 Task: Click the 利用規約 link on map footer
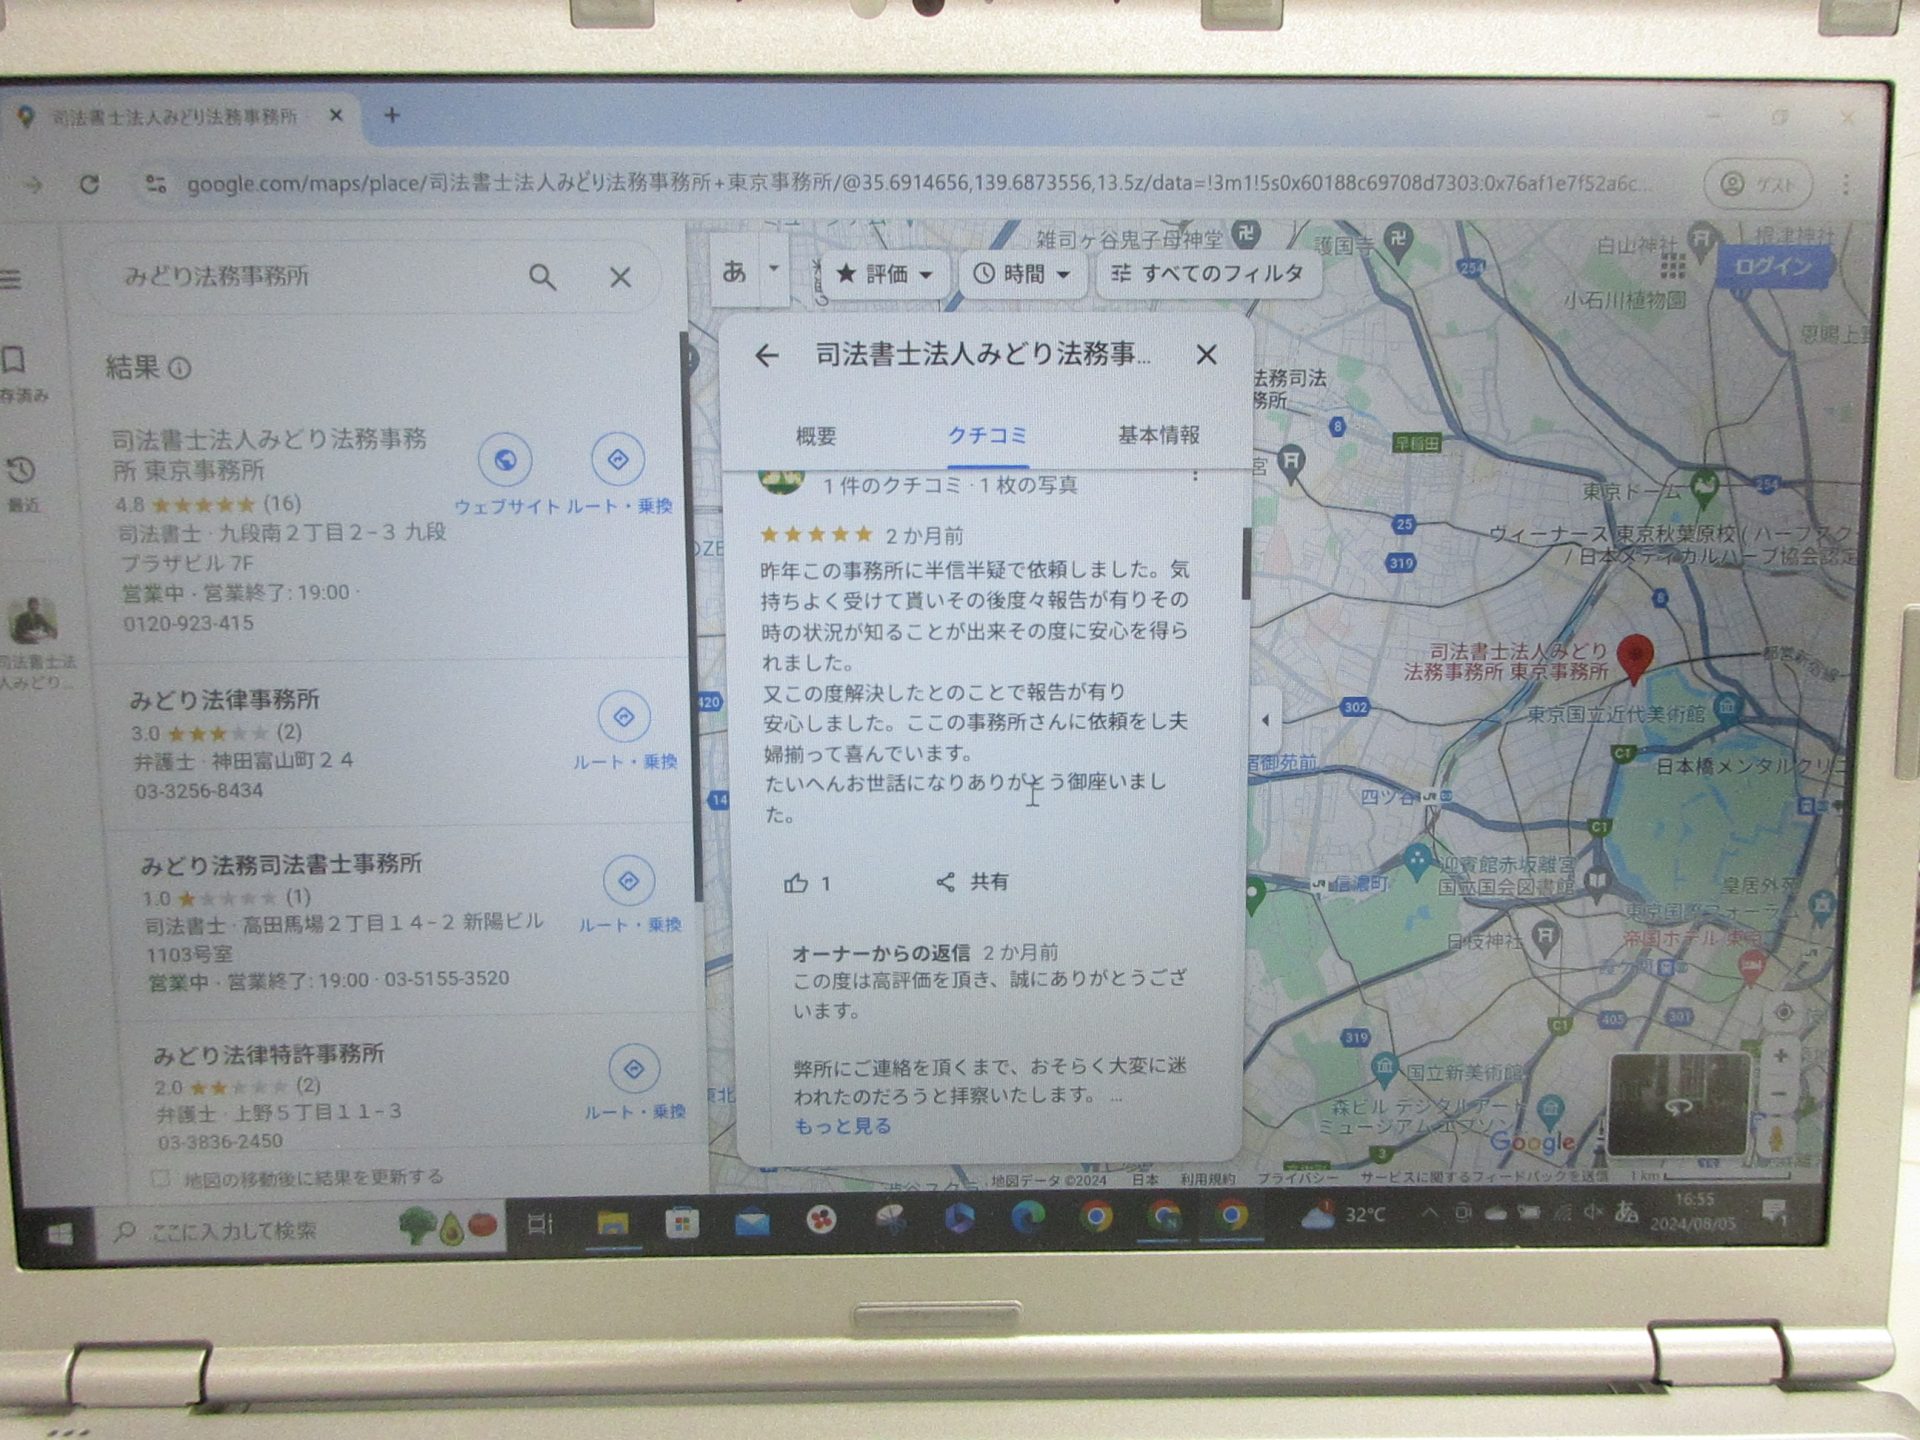[x=1206, y=1180]
